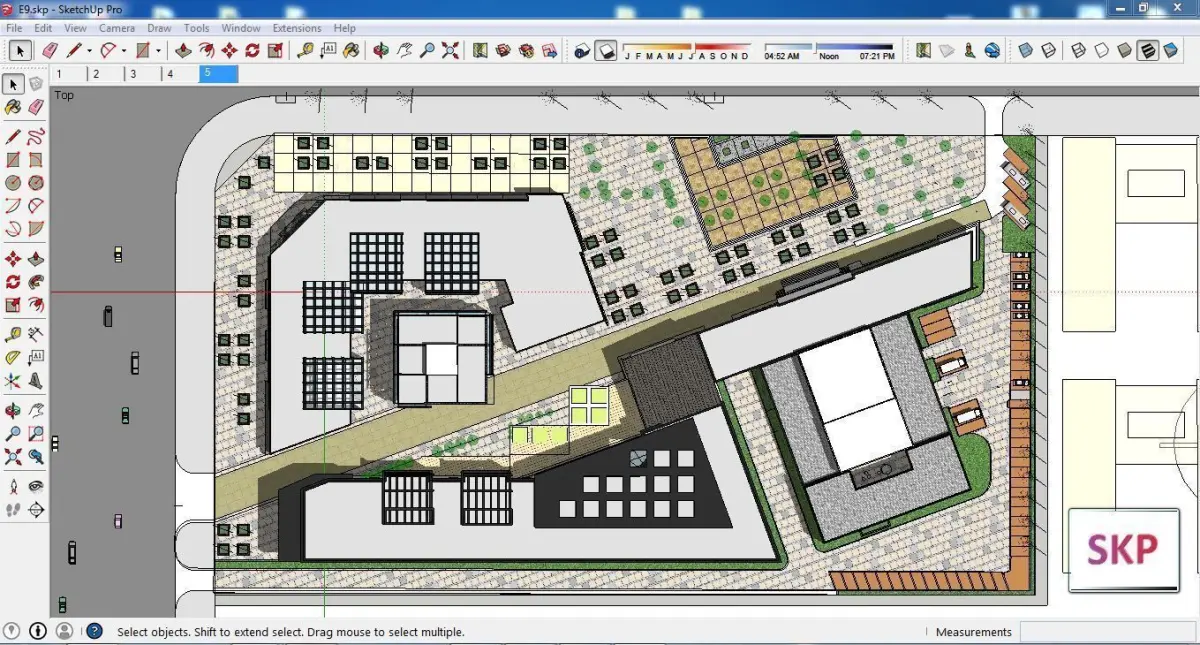Click the help question mark in status bar

click(94, 631)
